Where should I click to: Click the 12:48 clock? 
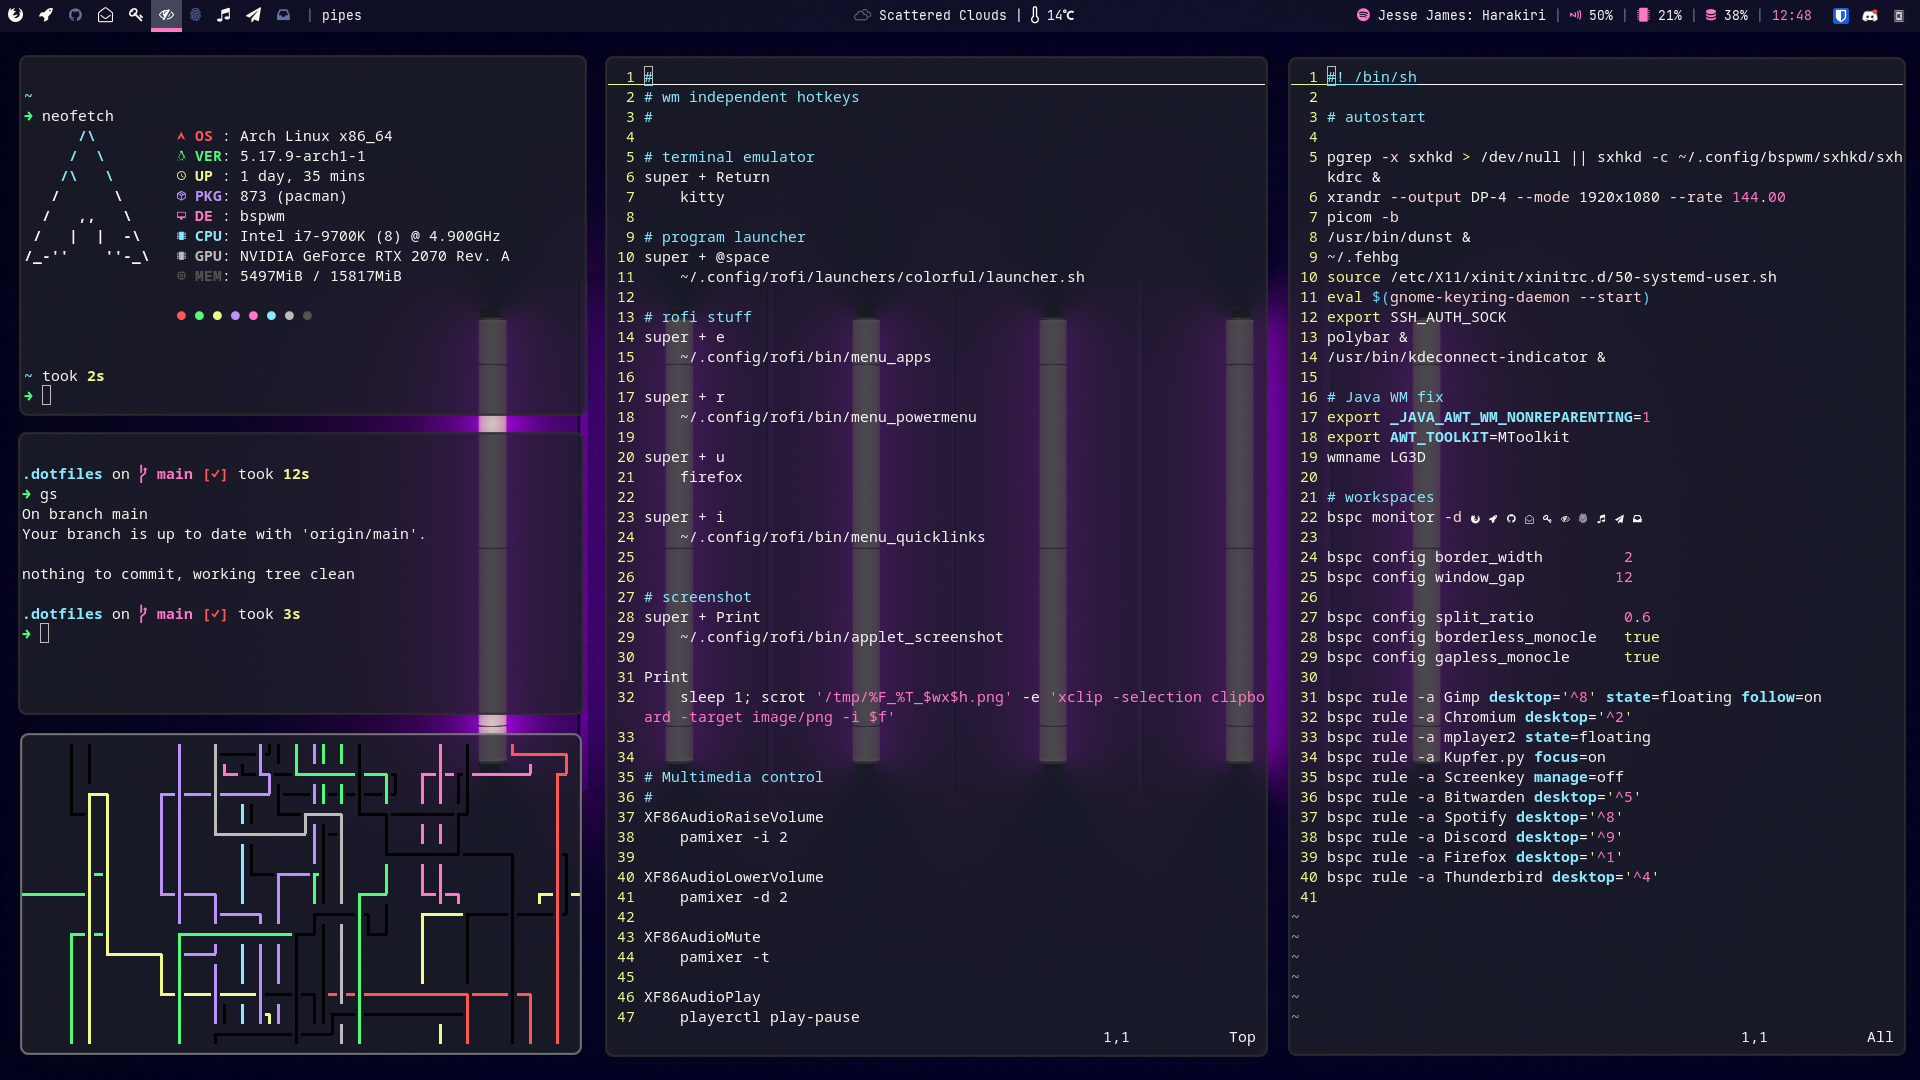(x=1791, y=15)
